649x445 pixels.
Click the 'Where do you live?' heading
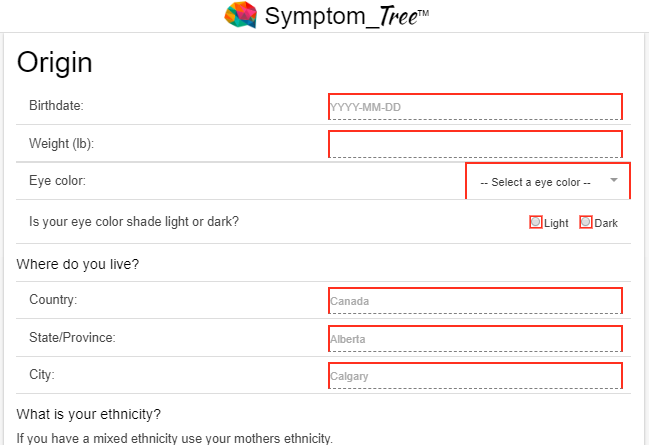[78, 265]
